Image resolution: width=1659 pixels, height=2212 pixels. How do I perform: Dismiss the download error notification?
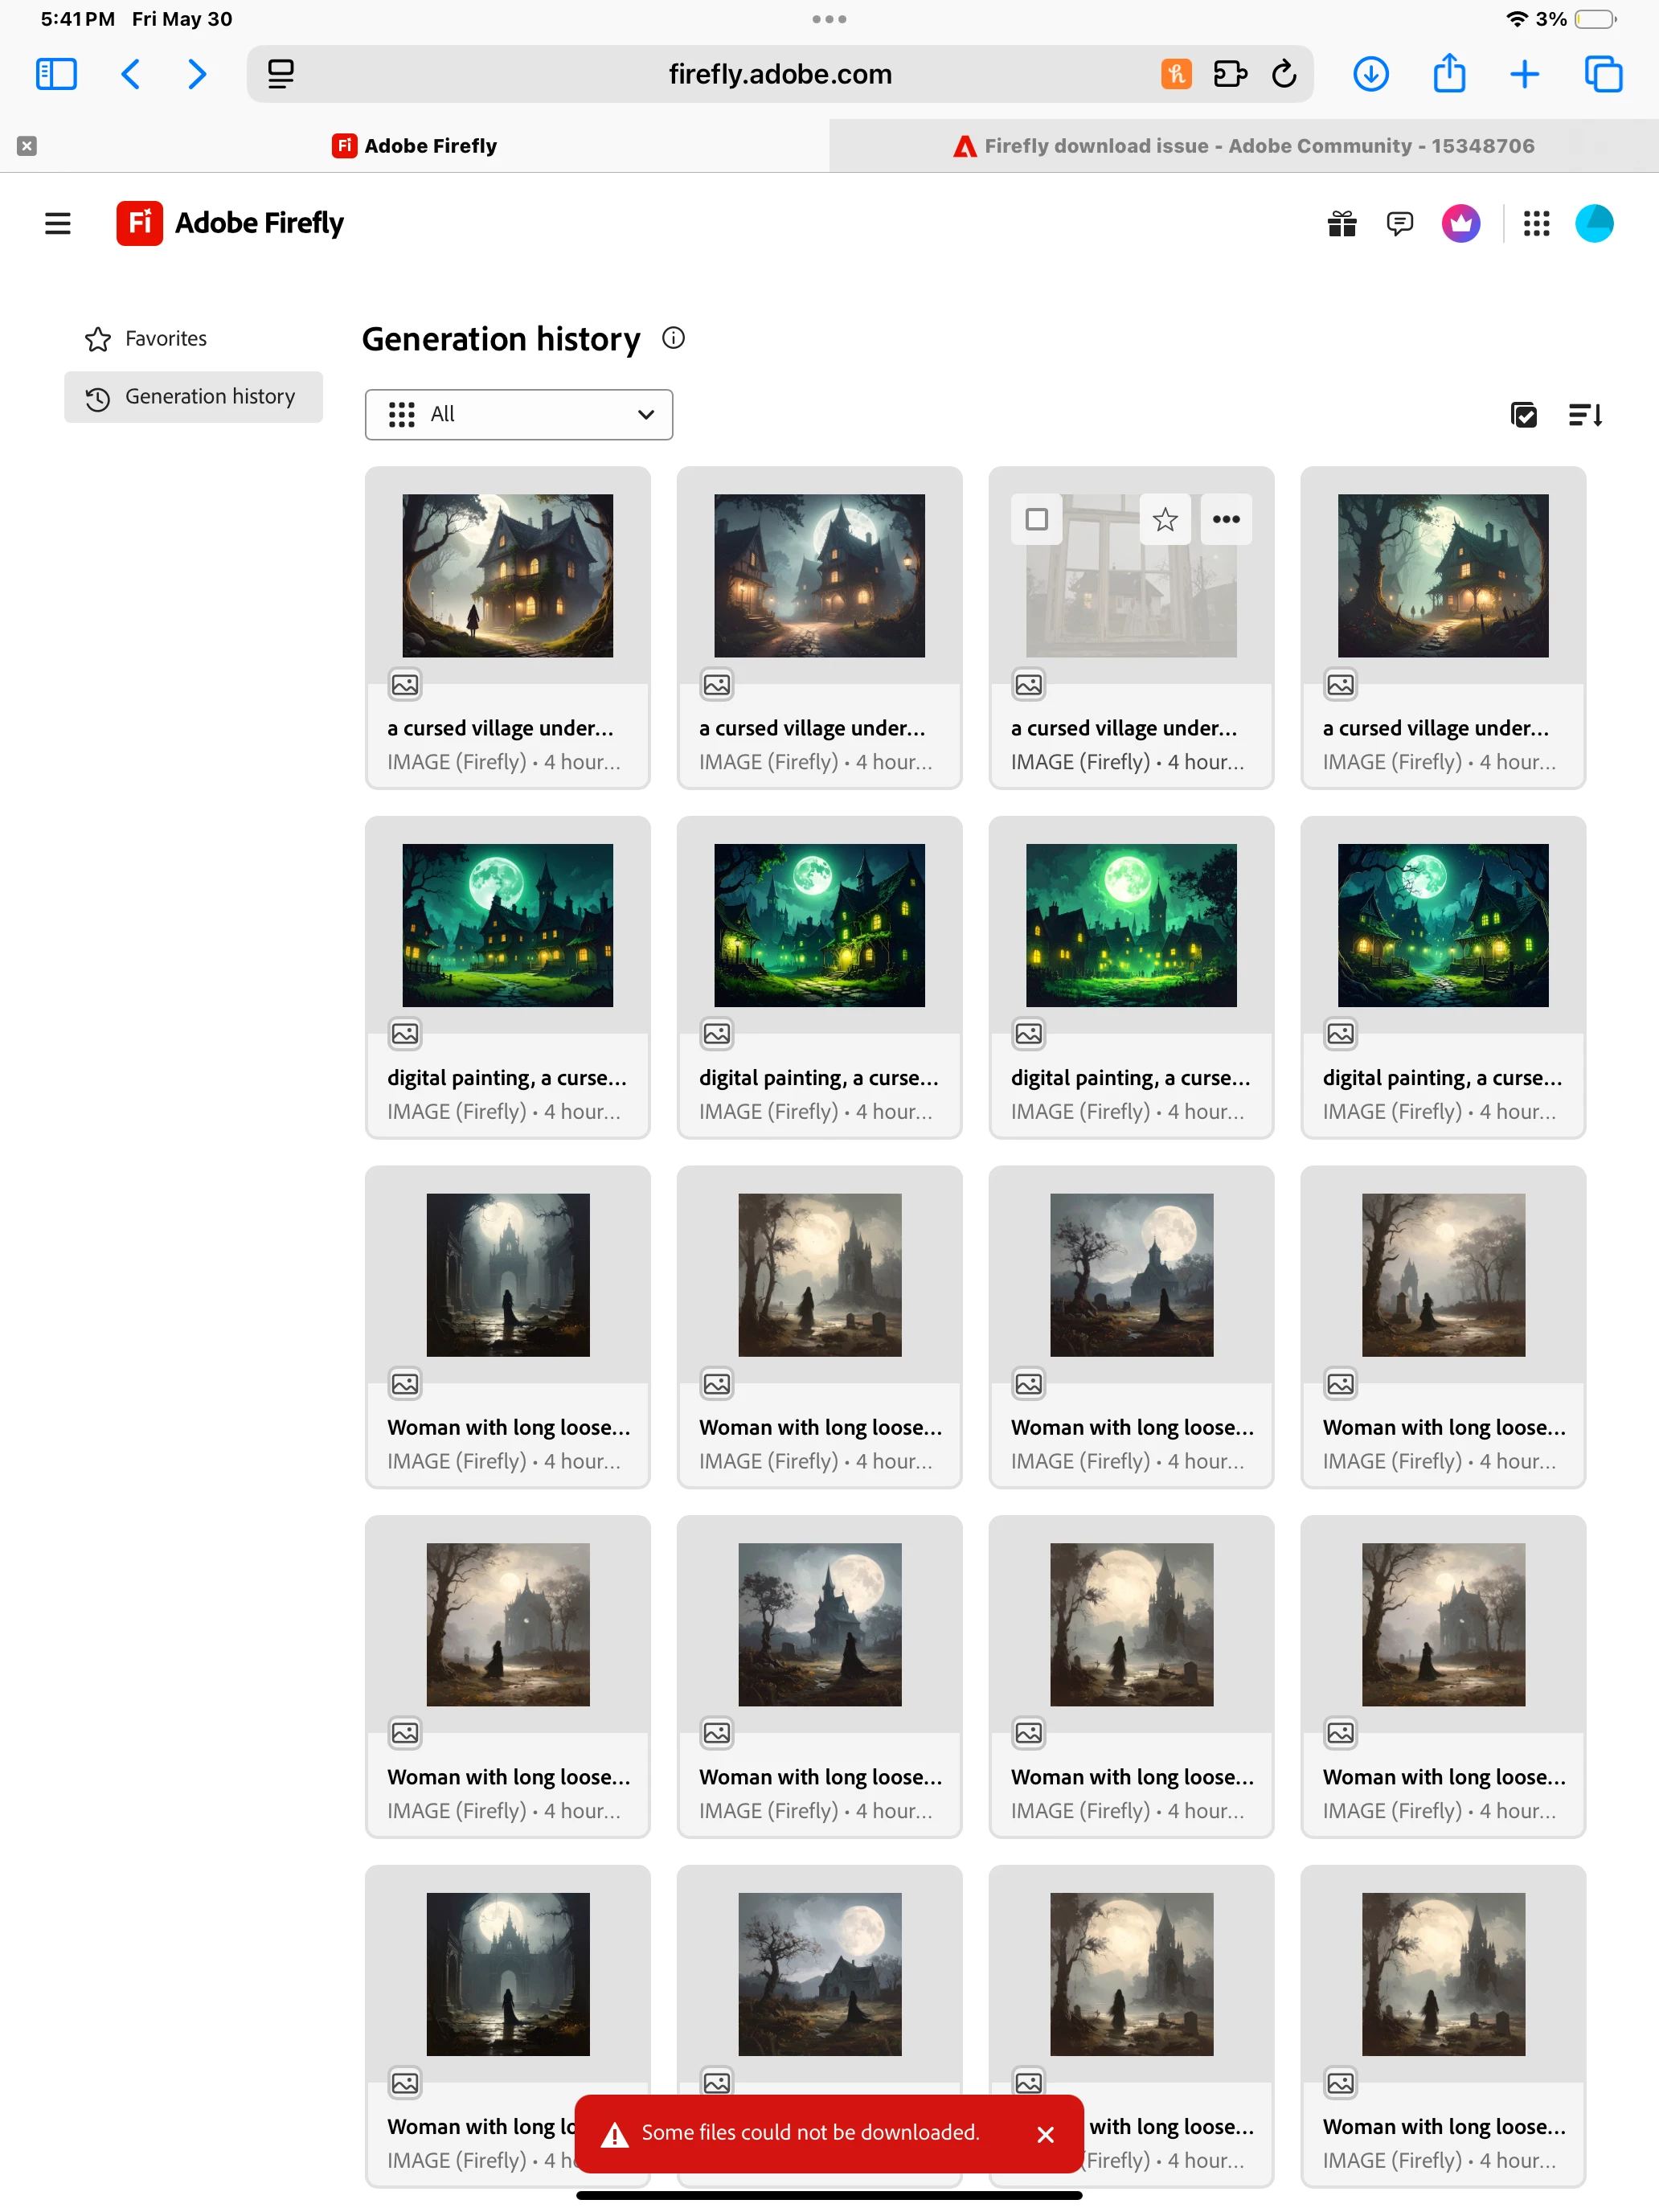(x=1045, y=2134)
